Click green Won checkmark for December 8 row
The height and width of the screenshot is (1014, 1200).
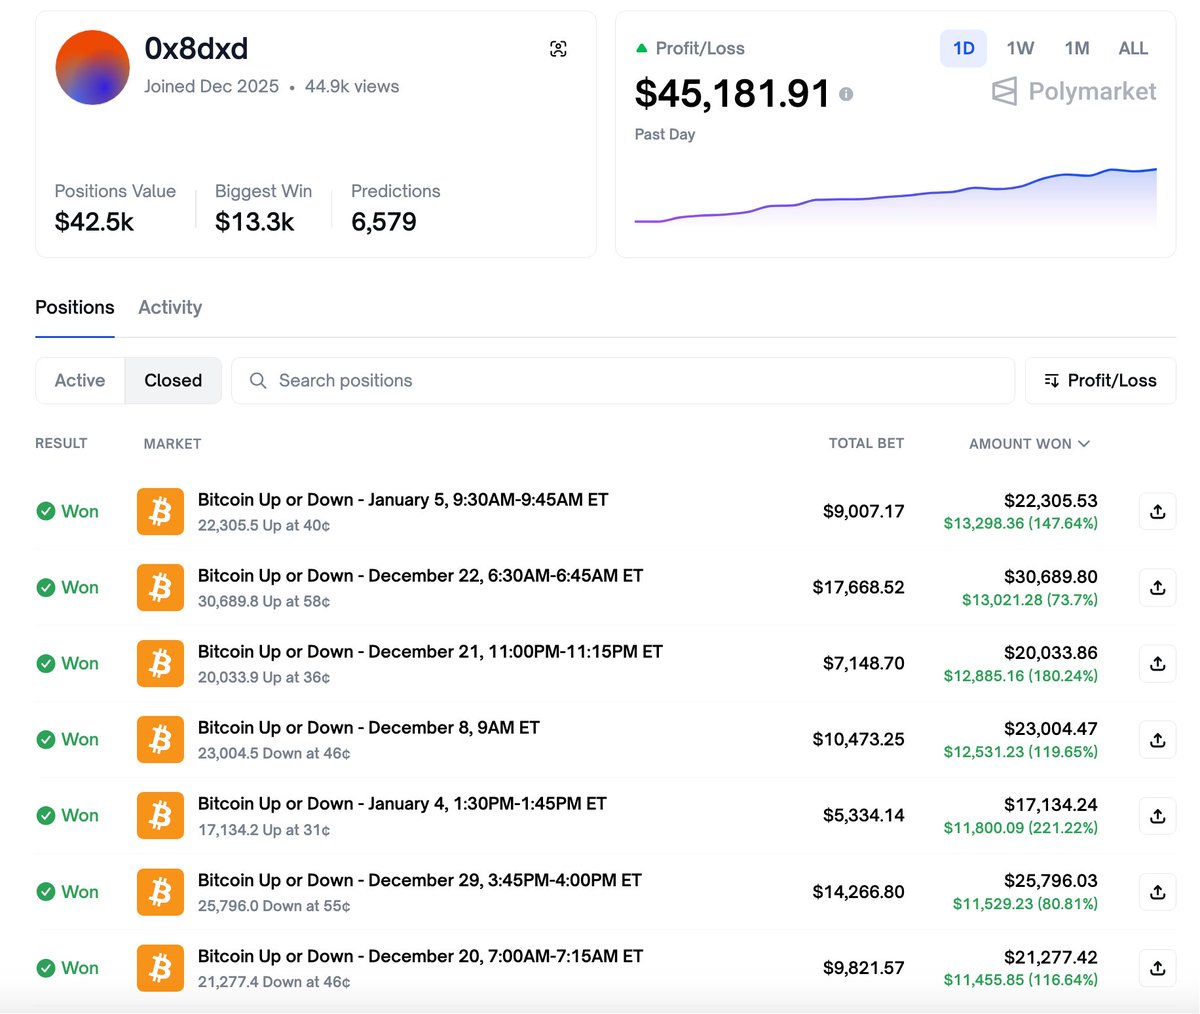45,739
